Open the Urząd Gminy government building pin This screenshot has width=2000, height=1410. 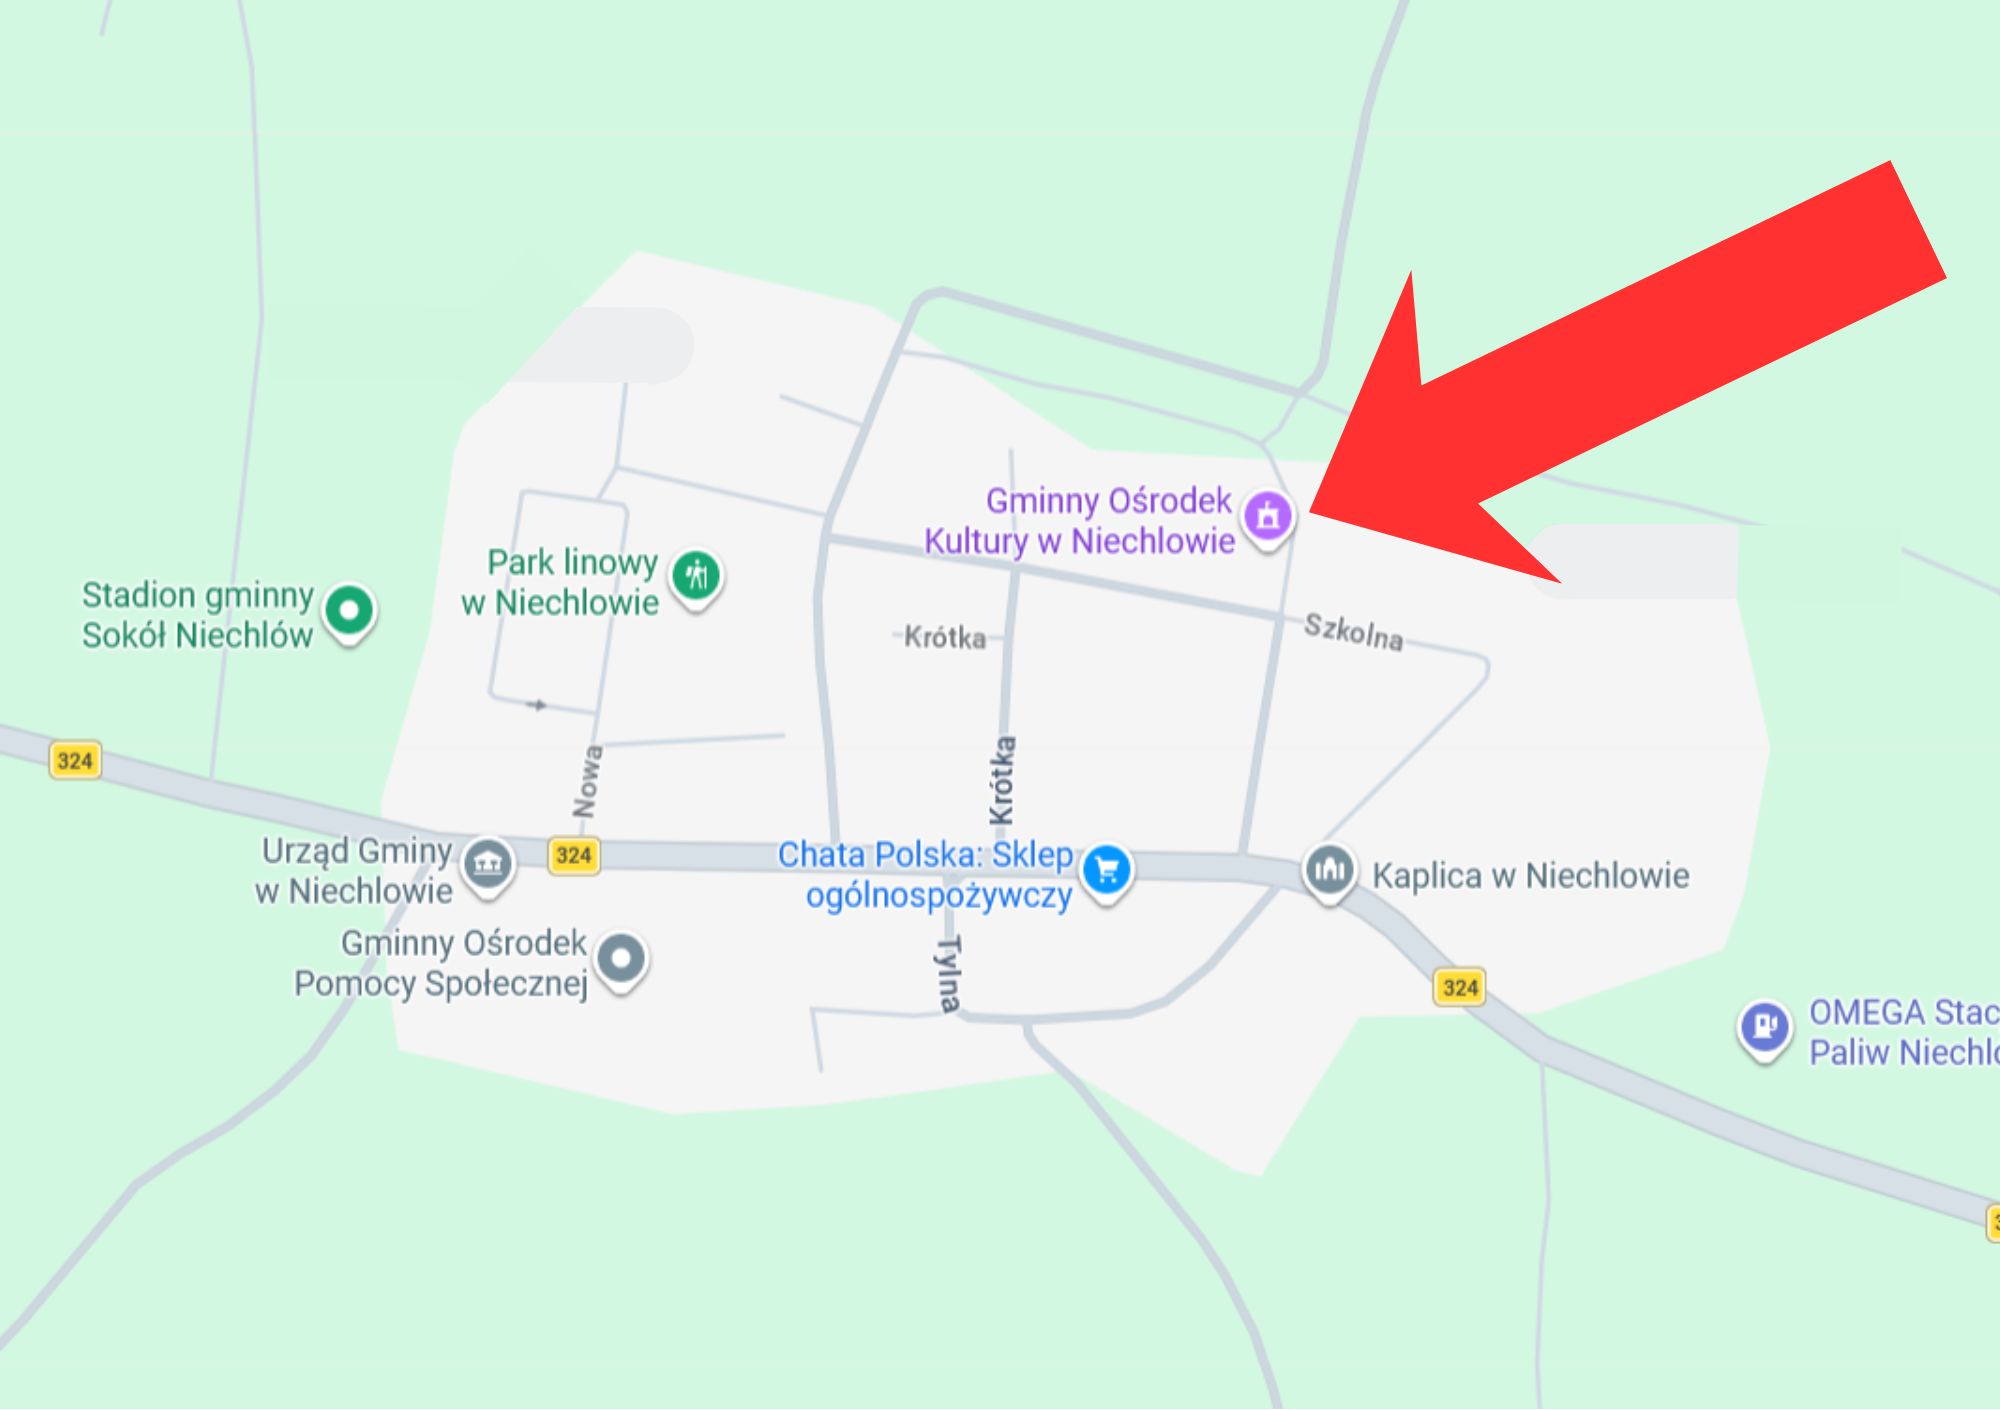[x=488, y=864]
